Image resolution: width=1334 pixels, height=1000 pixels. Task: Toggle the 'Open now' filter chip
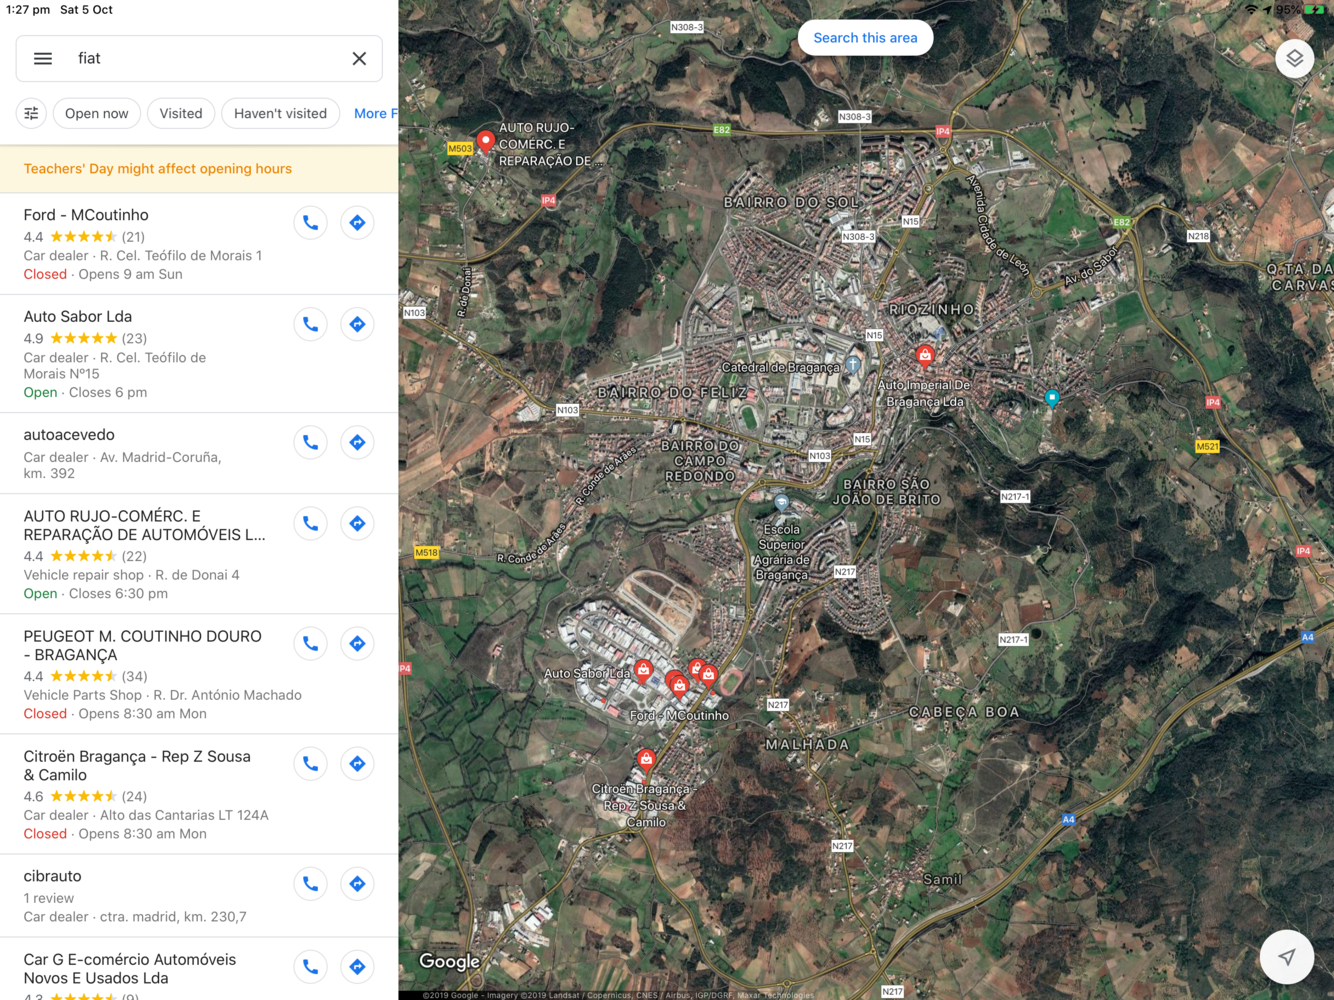coord(97,113)
